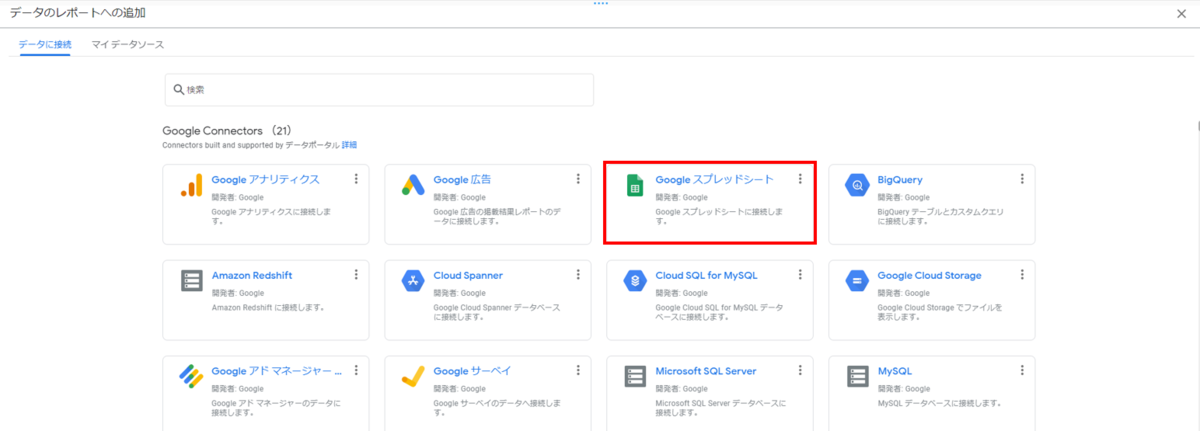Open the 詳細 link
This screenshot has width=1200, height=431.
tap(349, 145)
